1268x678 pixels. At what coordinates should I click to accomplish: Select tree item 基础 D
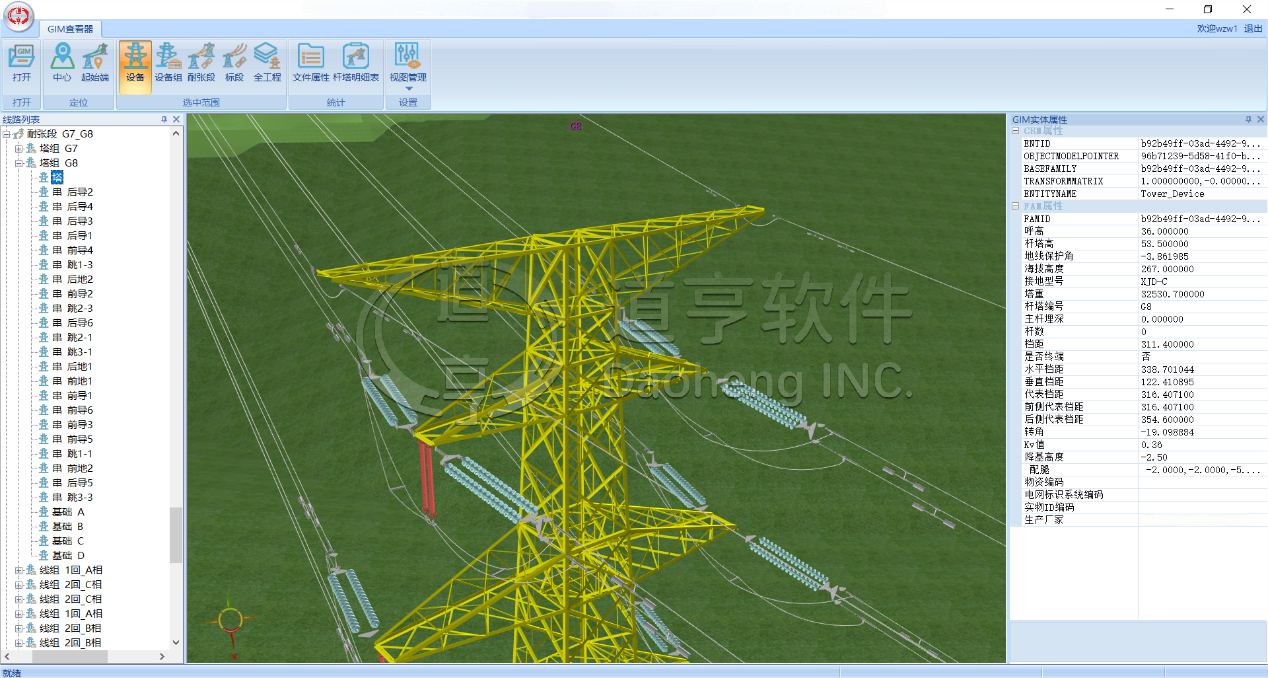point(68,555)
